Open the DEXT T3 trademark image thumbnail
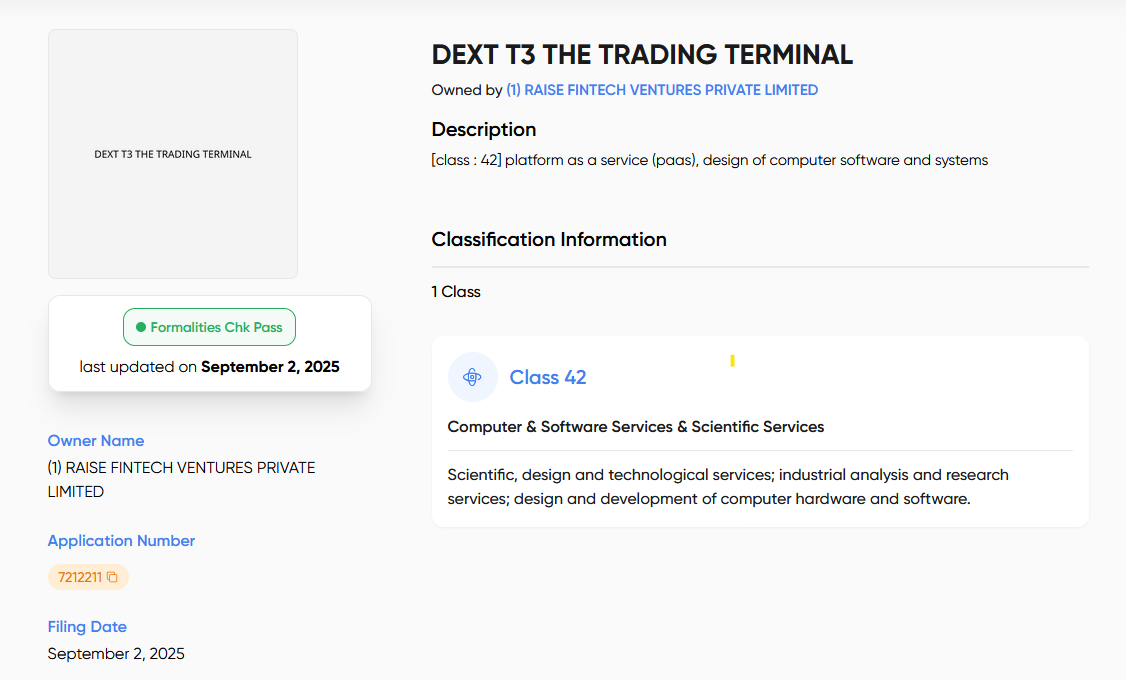 coord(173,154)
